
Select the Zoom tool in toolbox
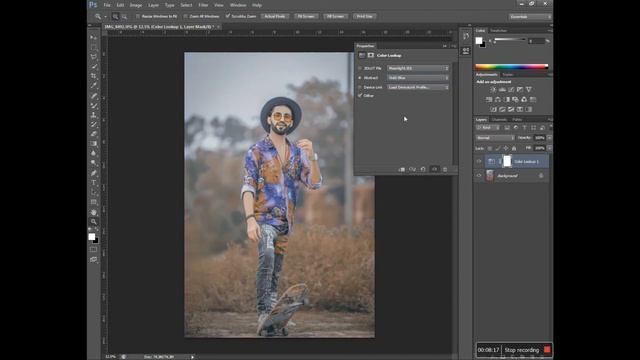[94, 222]
